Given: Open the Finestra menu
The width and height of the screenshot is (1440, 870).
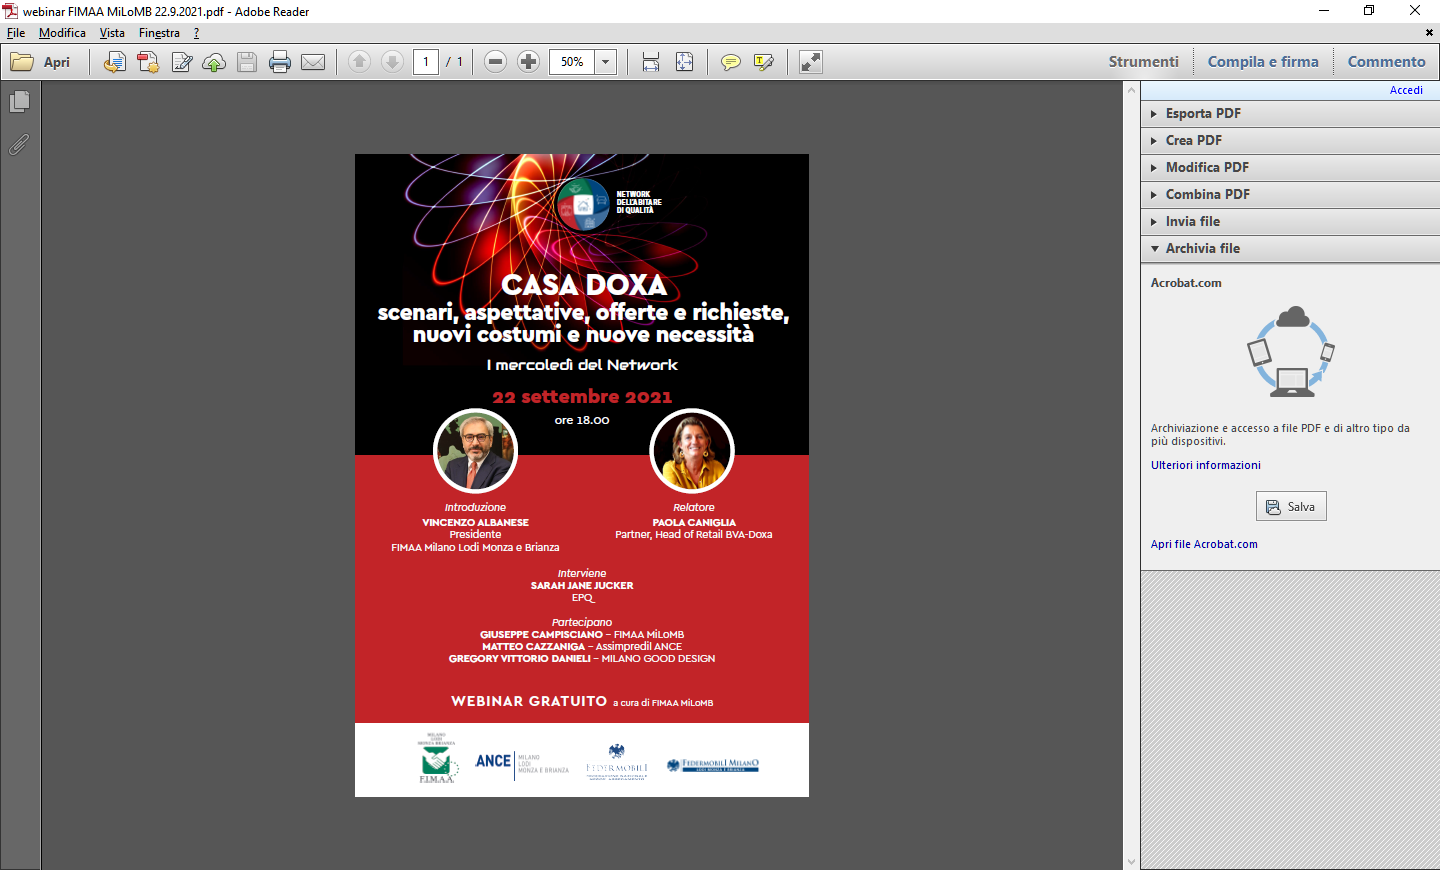Looking at the screenshot, I should 159,33.
